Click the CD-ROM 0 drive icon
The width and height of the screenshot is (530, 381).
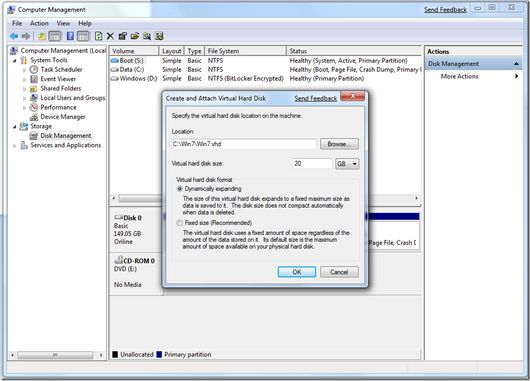click(119, 260)
